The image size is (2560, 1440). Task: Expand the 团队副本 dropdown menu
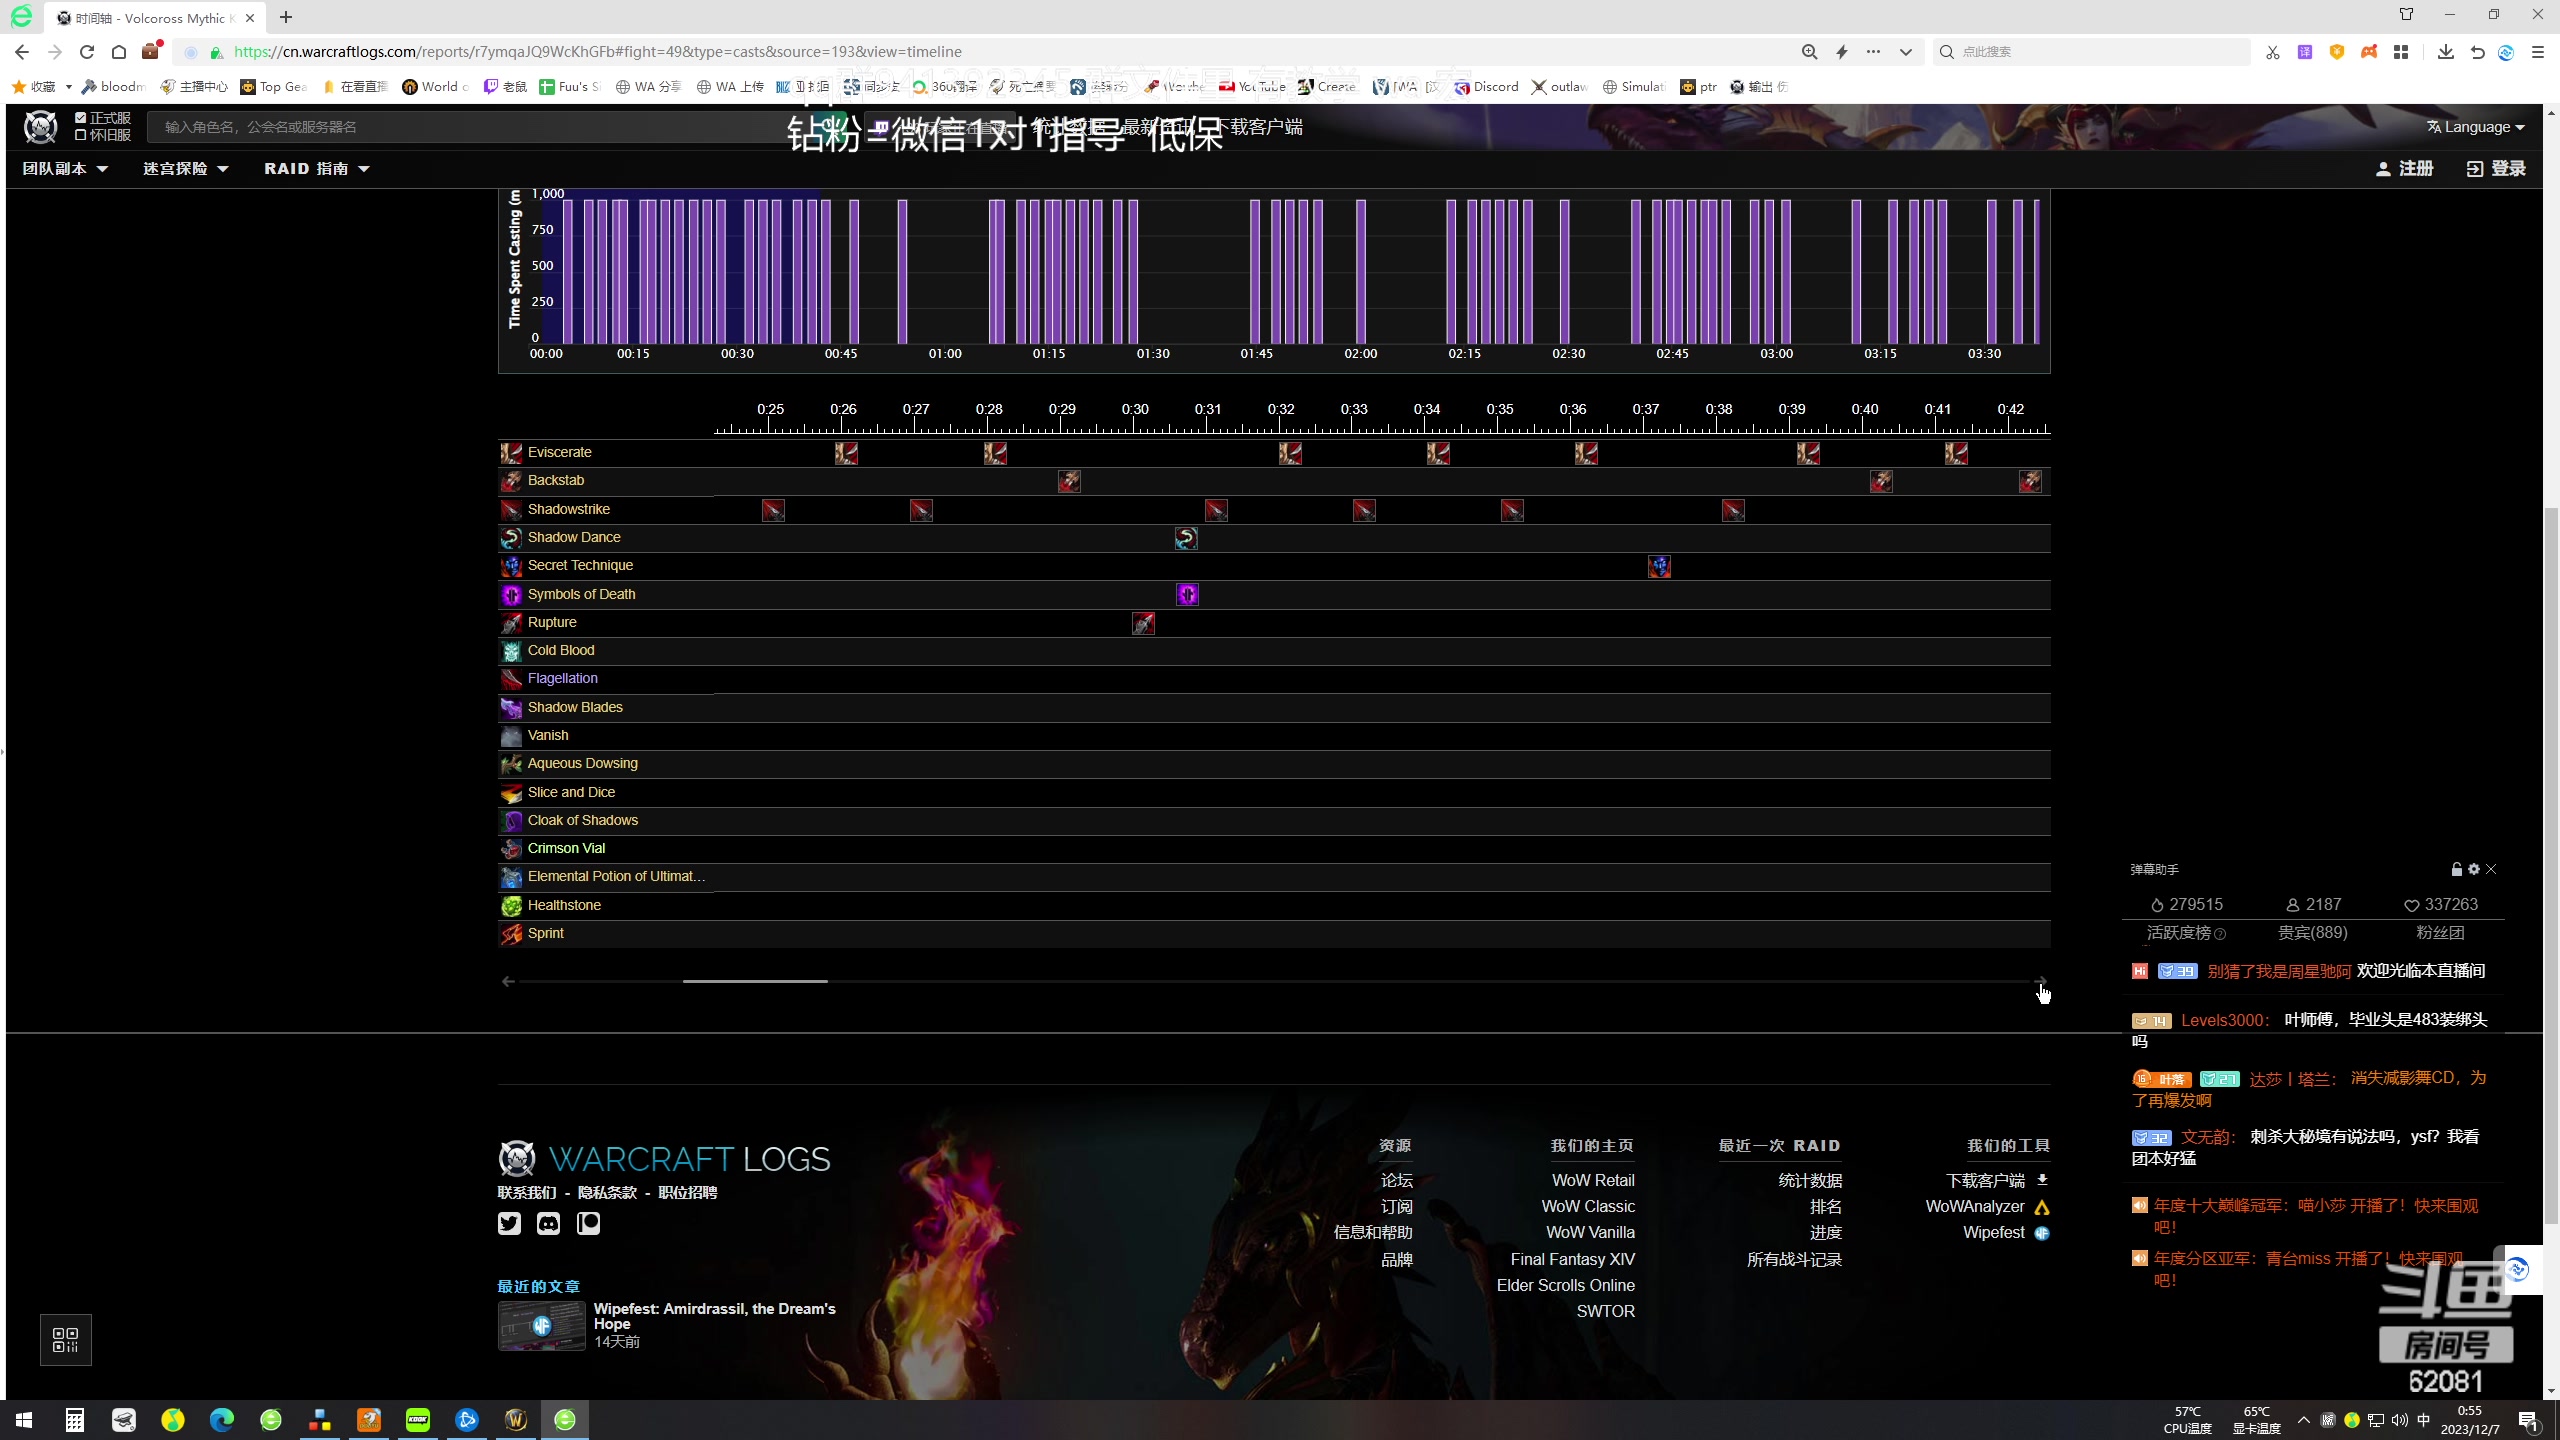[x=65, y=169]
